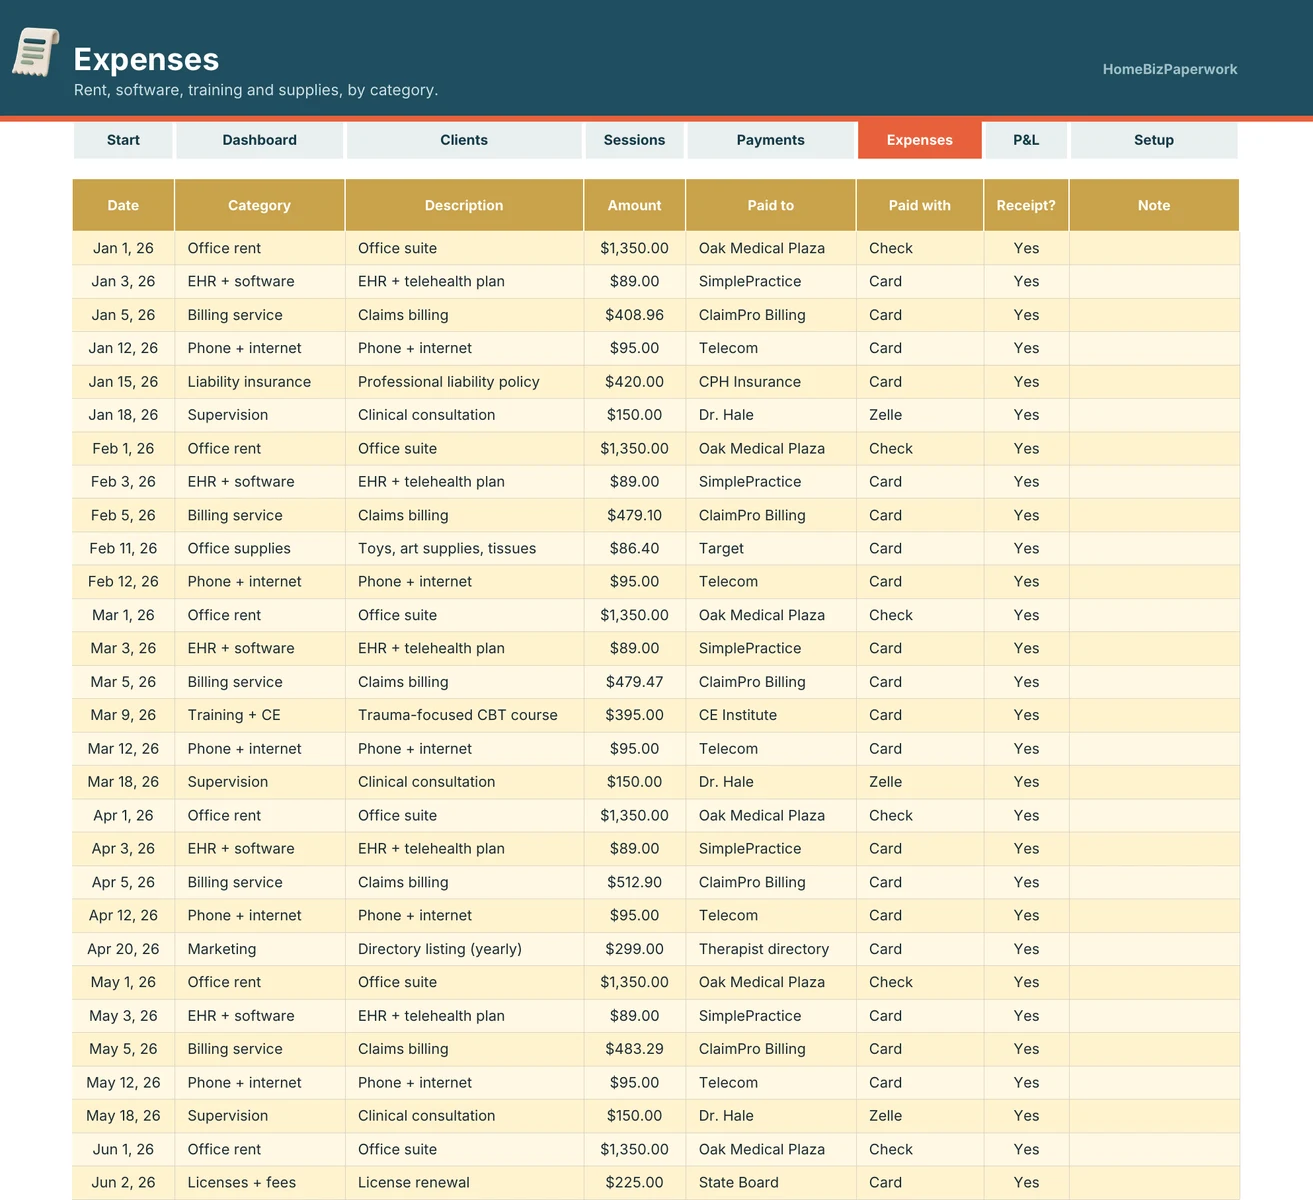Open the Sessions tab

point(634,140)
